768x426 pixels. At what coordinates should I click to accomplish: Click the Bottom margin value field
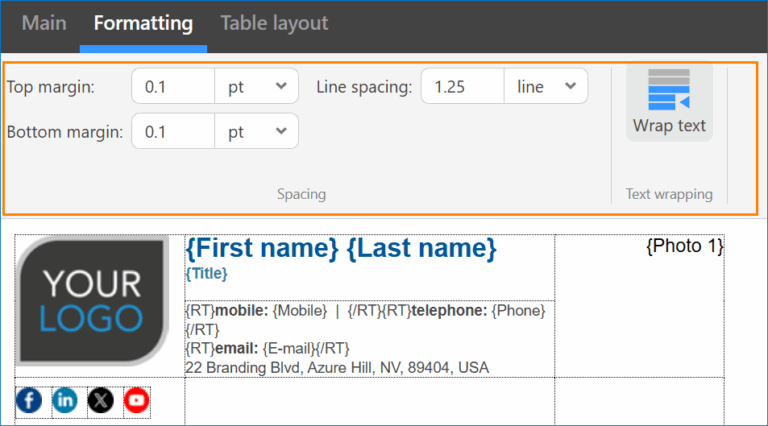point(173,131)
